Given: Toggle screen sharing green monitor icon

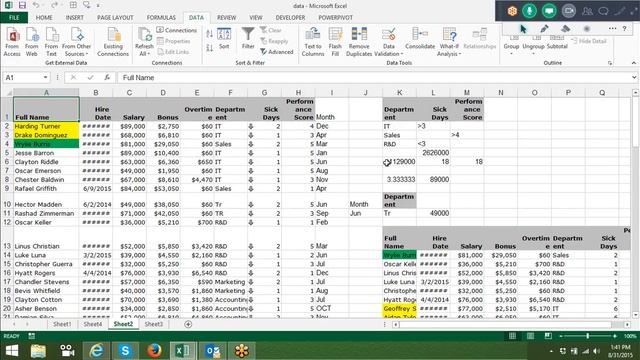Looking at the screenshot, I should [549, 11].
